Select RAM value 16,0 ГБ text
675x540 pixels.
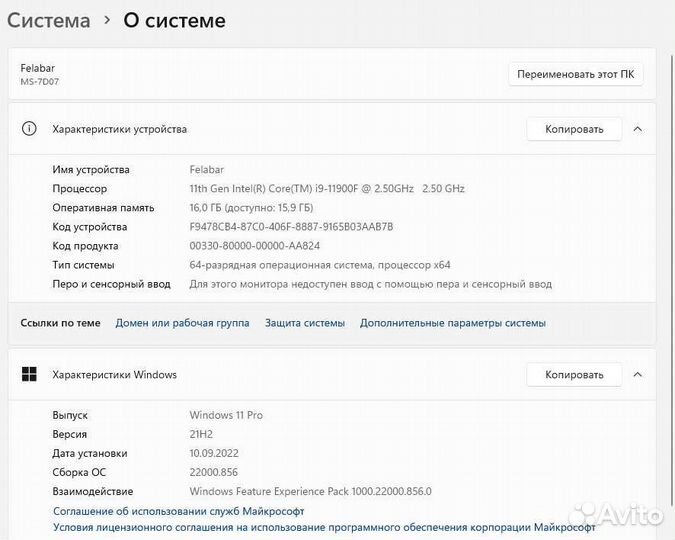coord(251,208)
